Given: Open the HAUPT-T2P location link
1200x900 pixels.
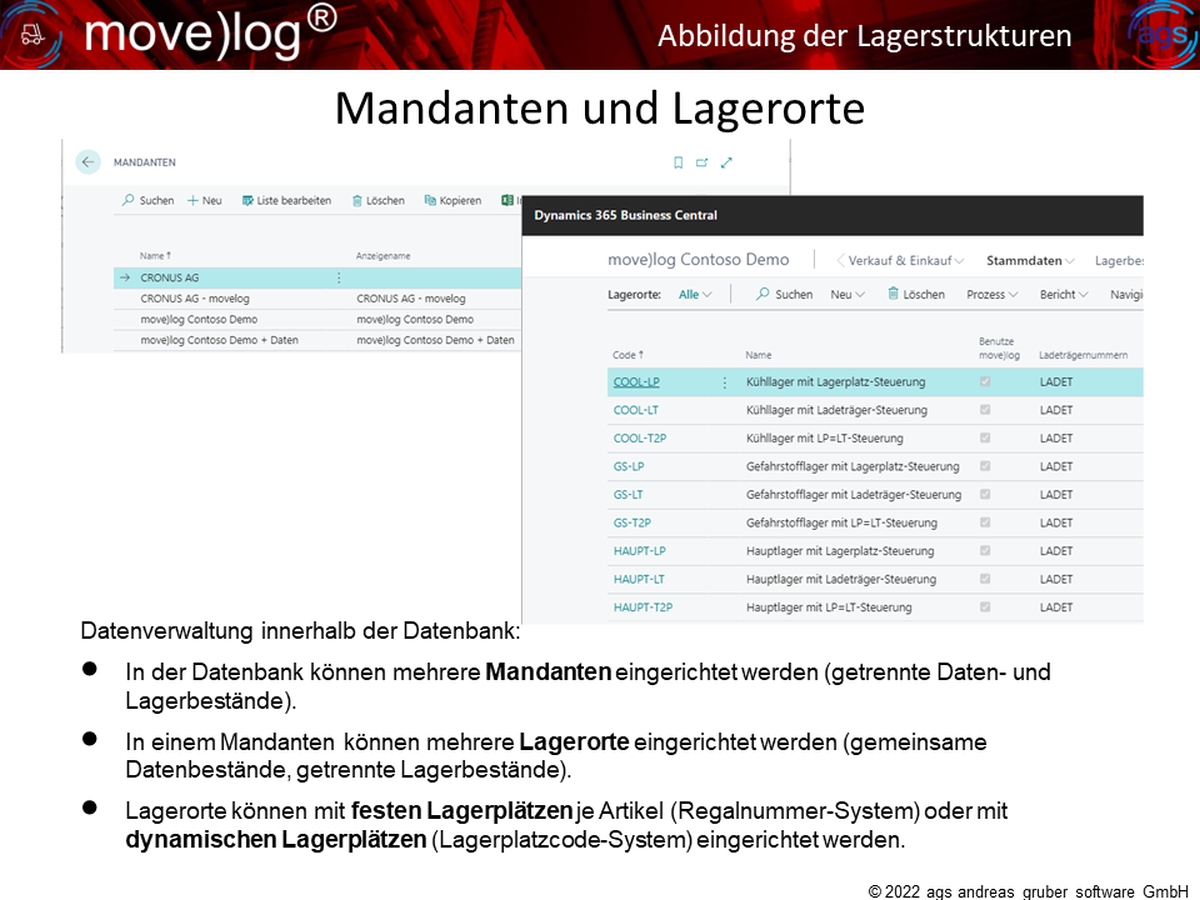Looking at the screenshot, I should coord(643,607).
